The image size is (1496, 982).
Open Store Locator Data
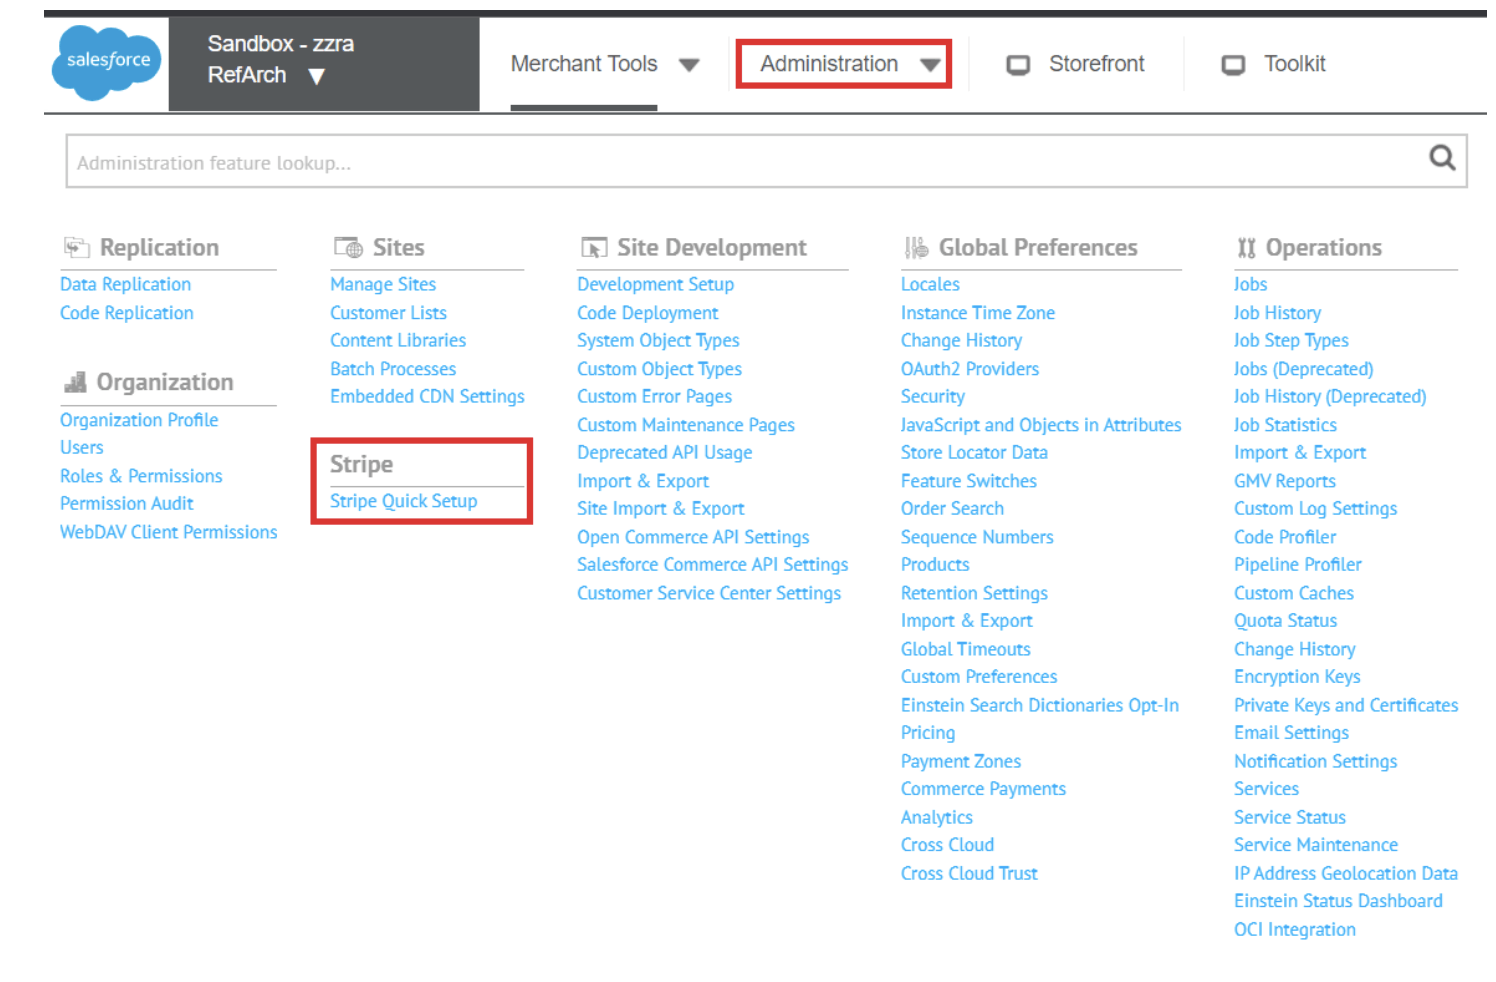(x=974, y=452)
